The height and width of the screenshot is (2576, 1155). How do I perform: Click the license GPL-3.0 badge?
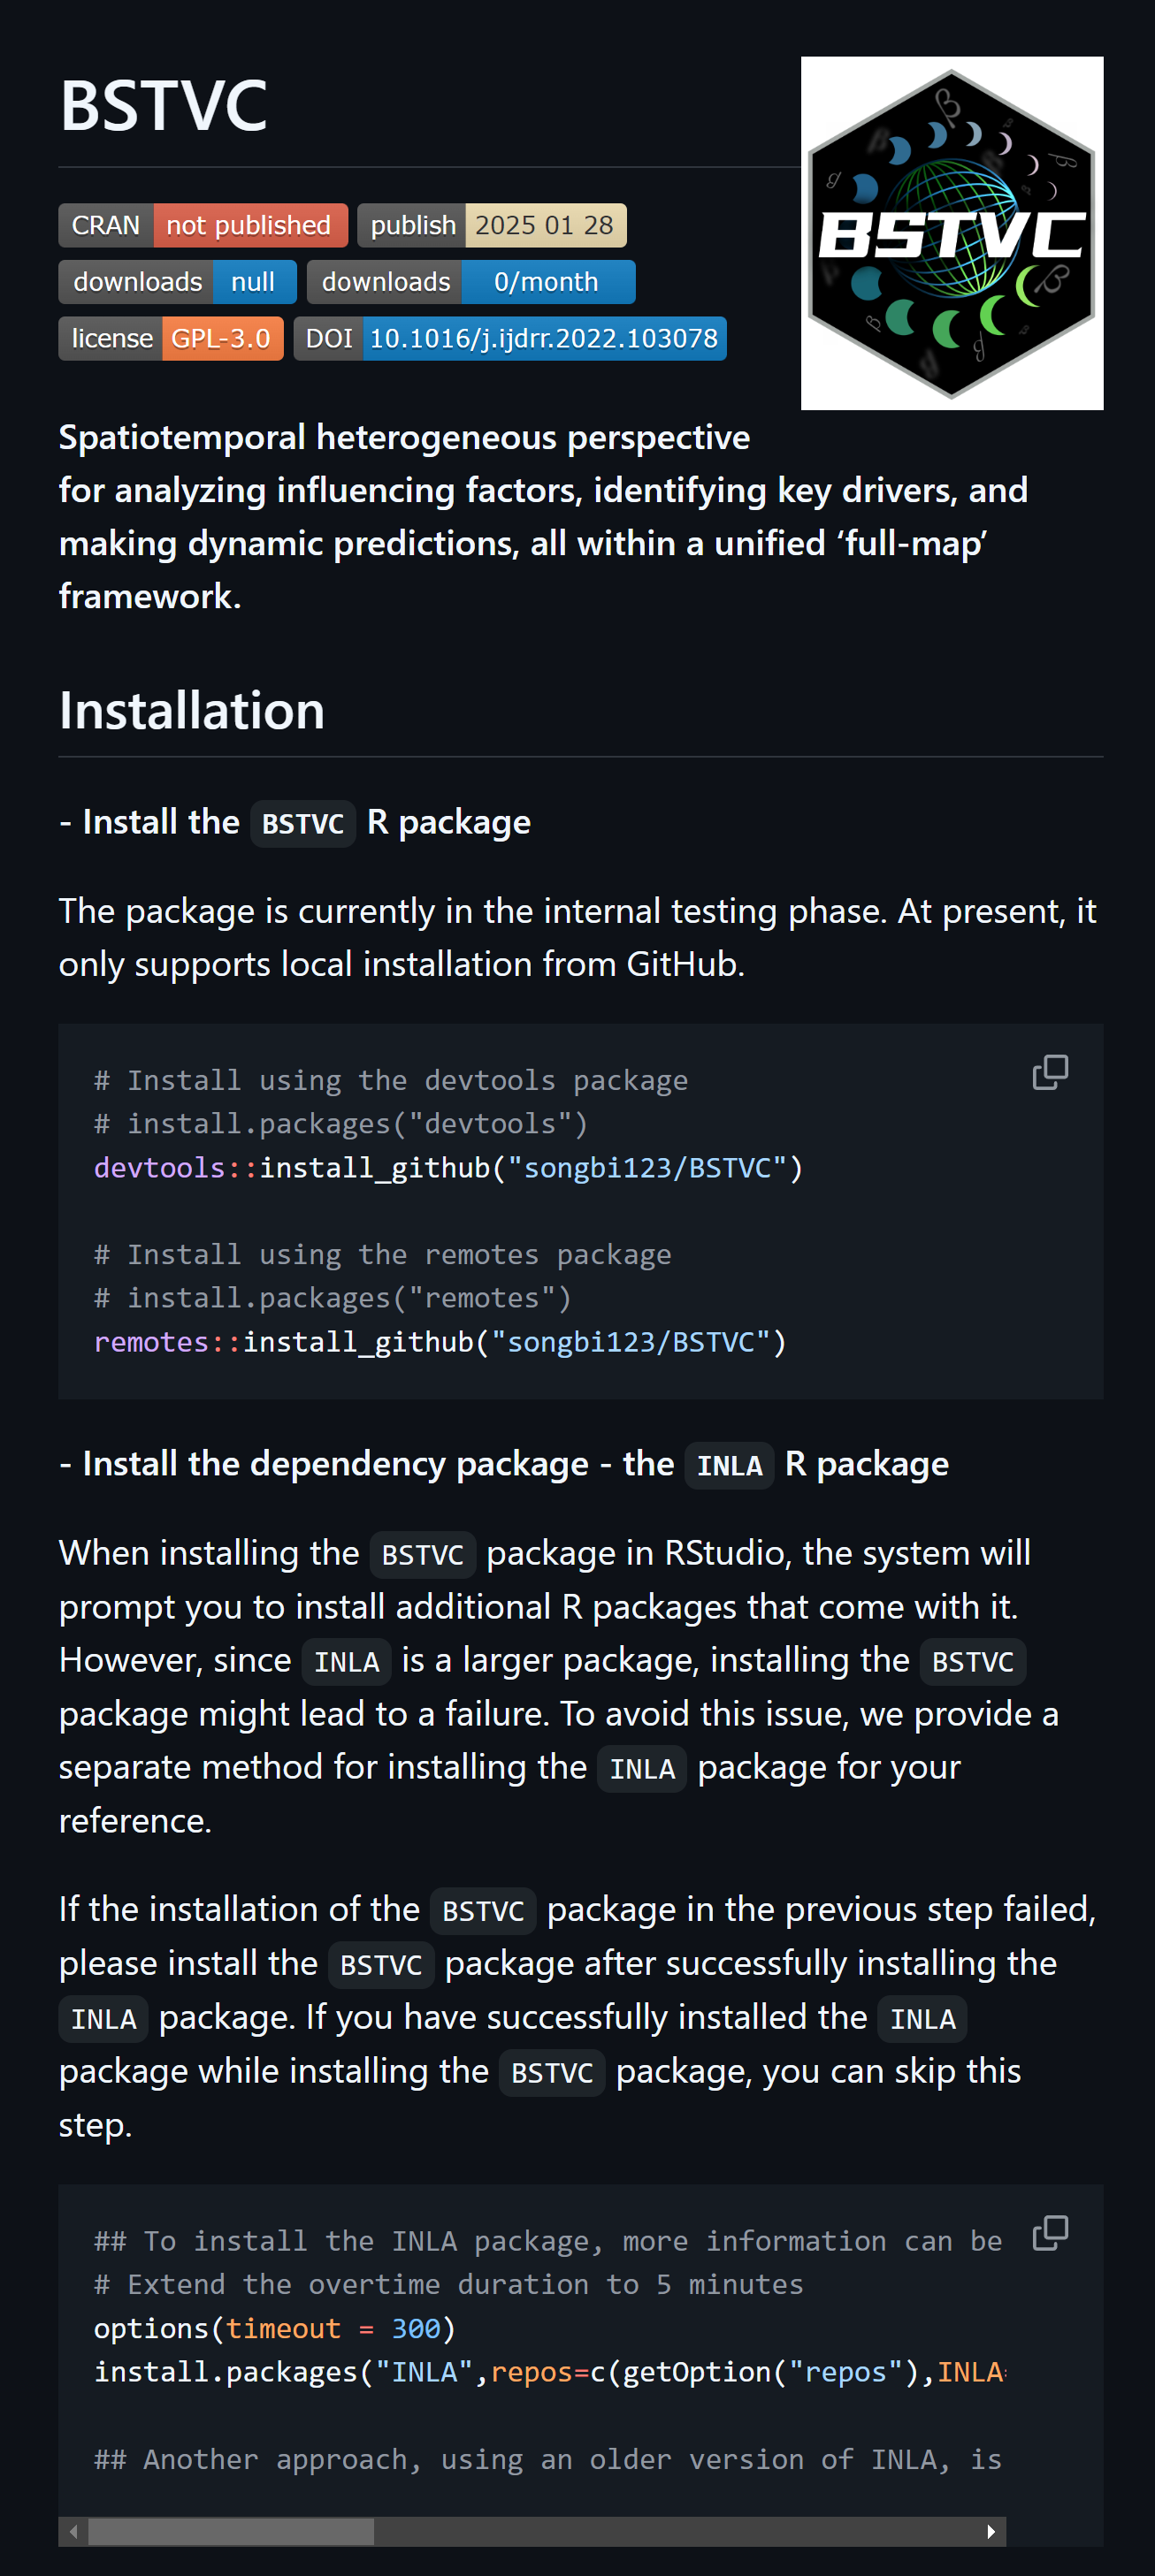[x=171, y=338]
